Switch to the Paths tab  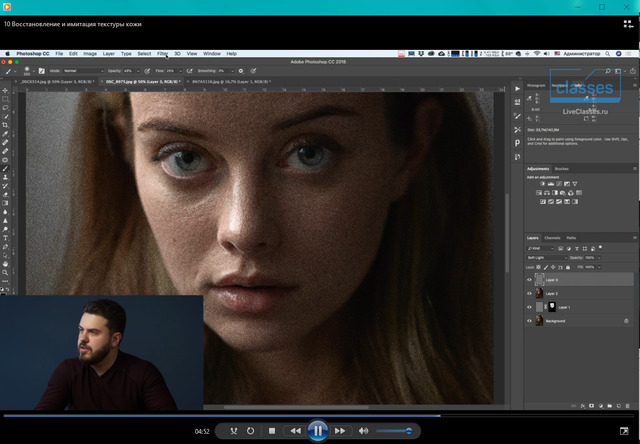point(571,237)
